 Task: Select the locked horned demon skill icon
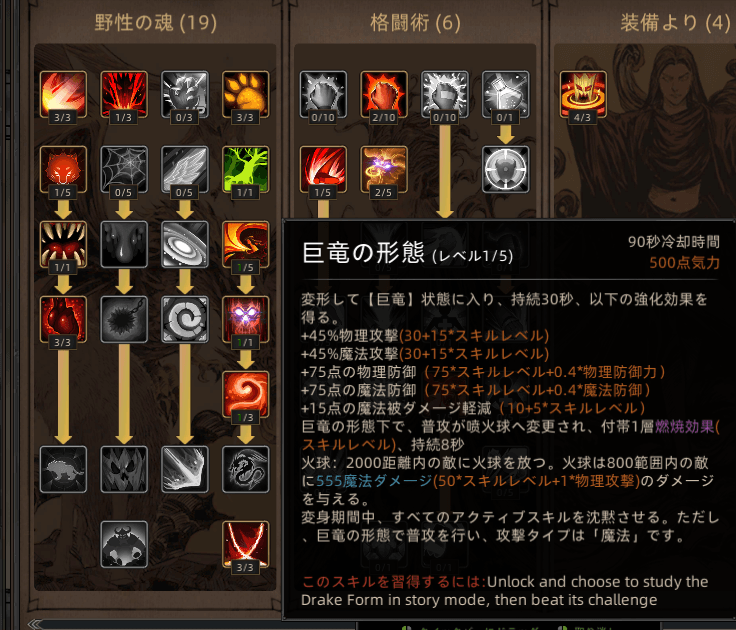point(124,545)
